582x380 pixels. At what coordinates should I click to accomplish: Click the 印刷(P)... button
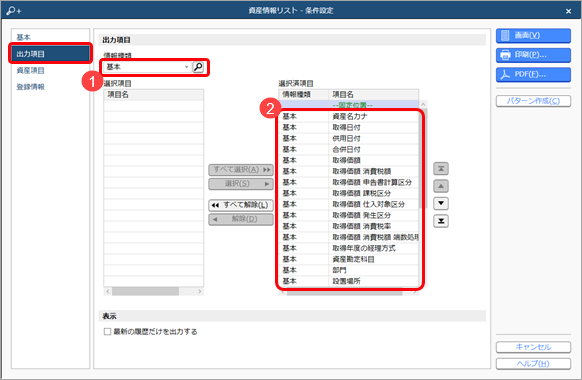[x=533, y=55]
